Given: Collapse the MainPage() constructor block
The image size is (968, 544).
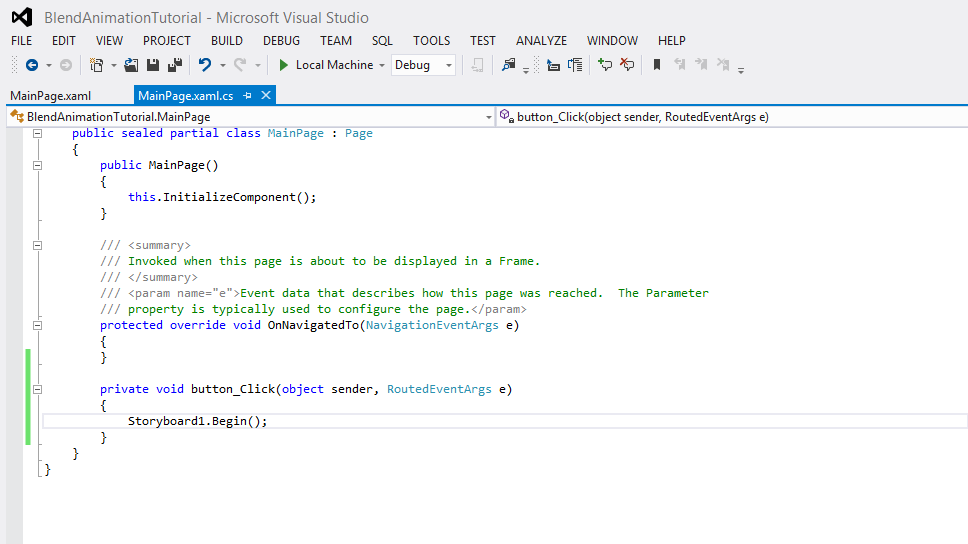Looking at the screenshot, I should pyautogui.click(x=38, y=165).
